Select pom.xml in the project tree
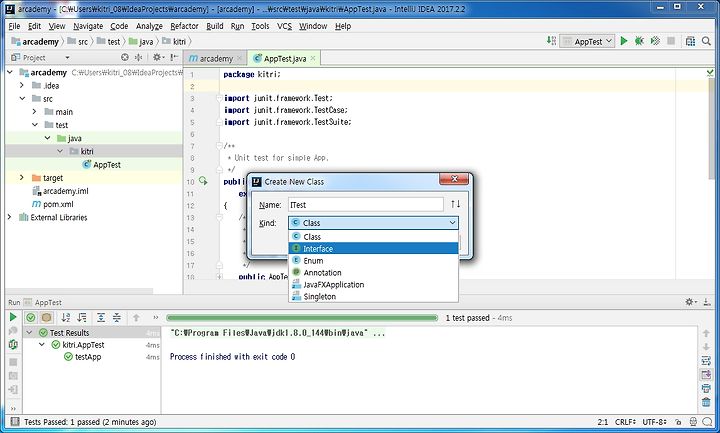720x433 pixels. click(52, 204)
